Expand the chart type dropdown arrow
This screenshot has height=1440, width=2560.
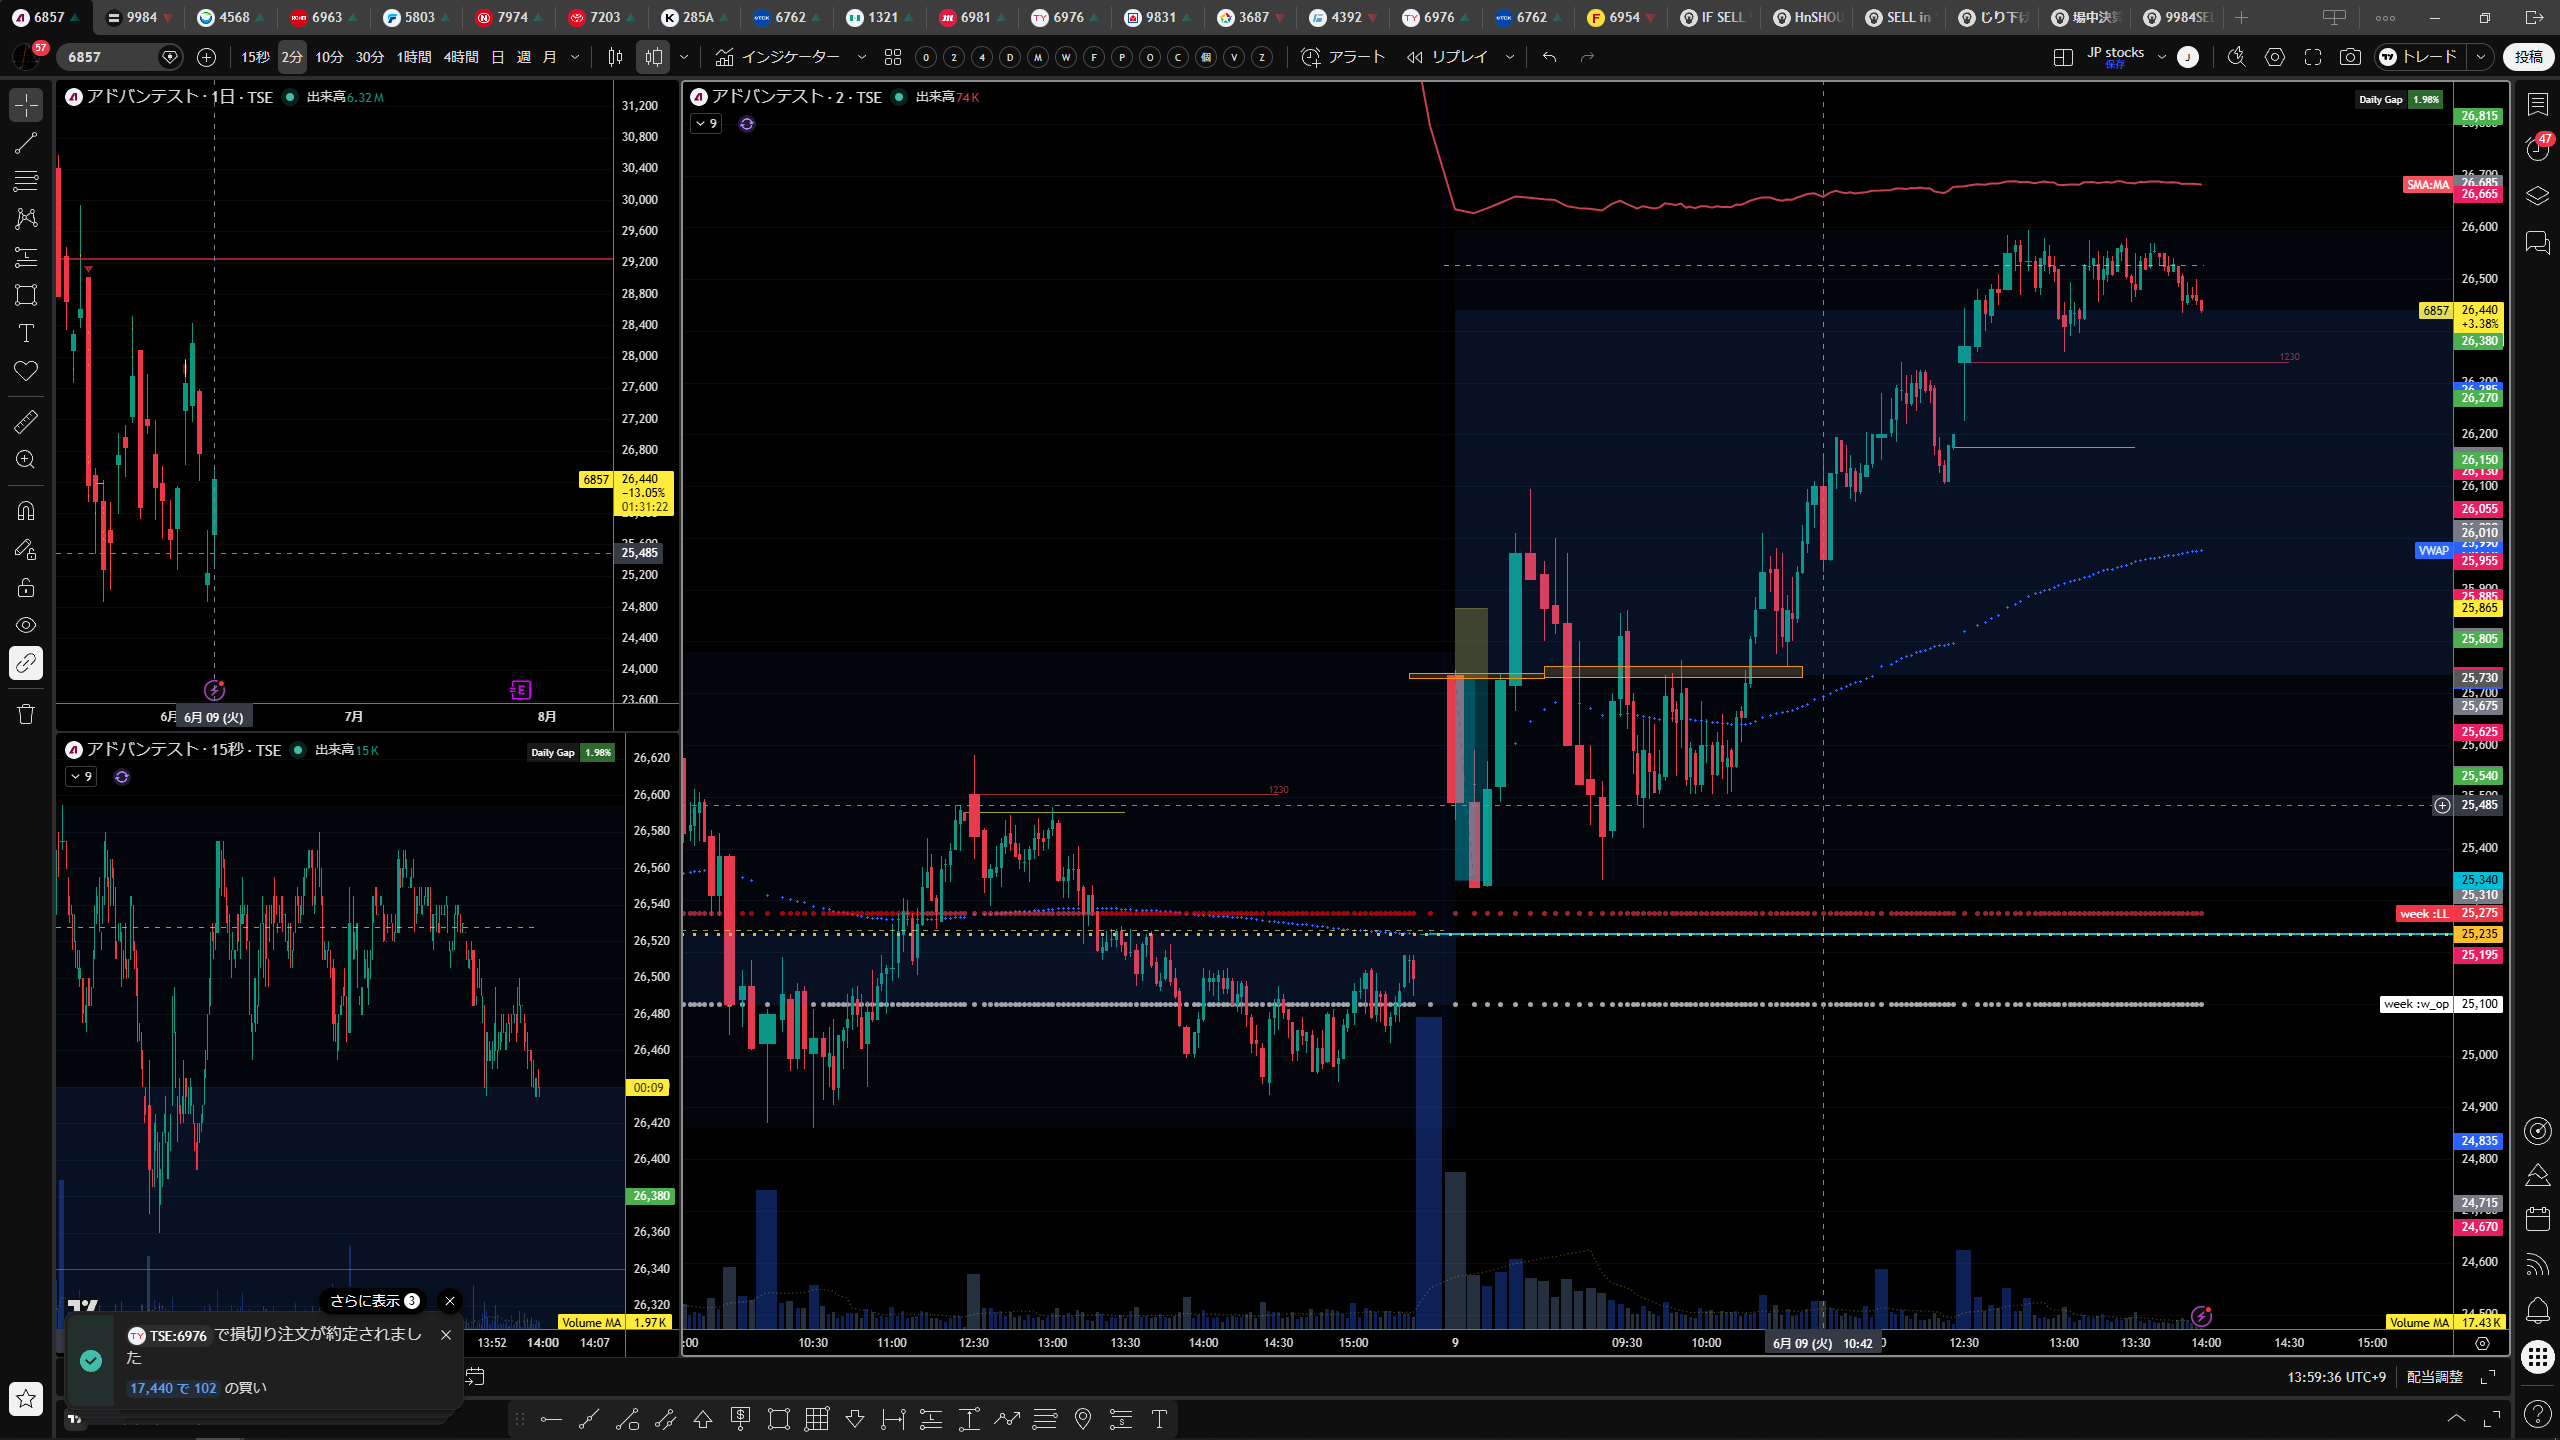[684, 57]
